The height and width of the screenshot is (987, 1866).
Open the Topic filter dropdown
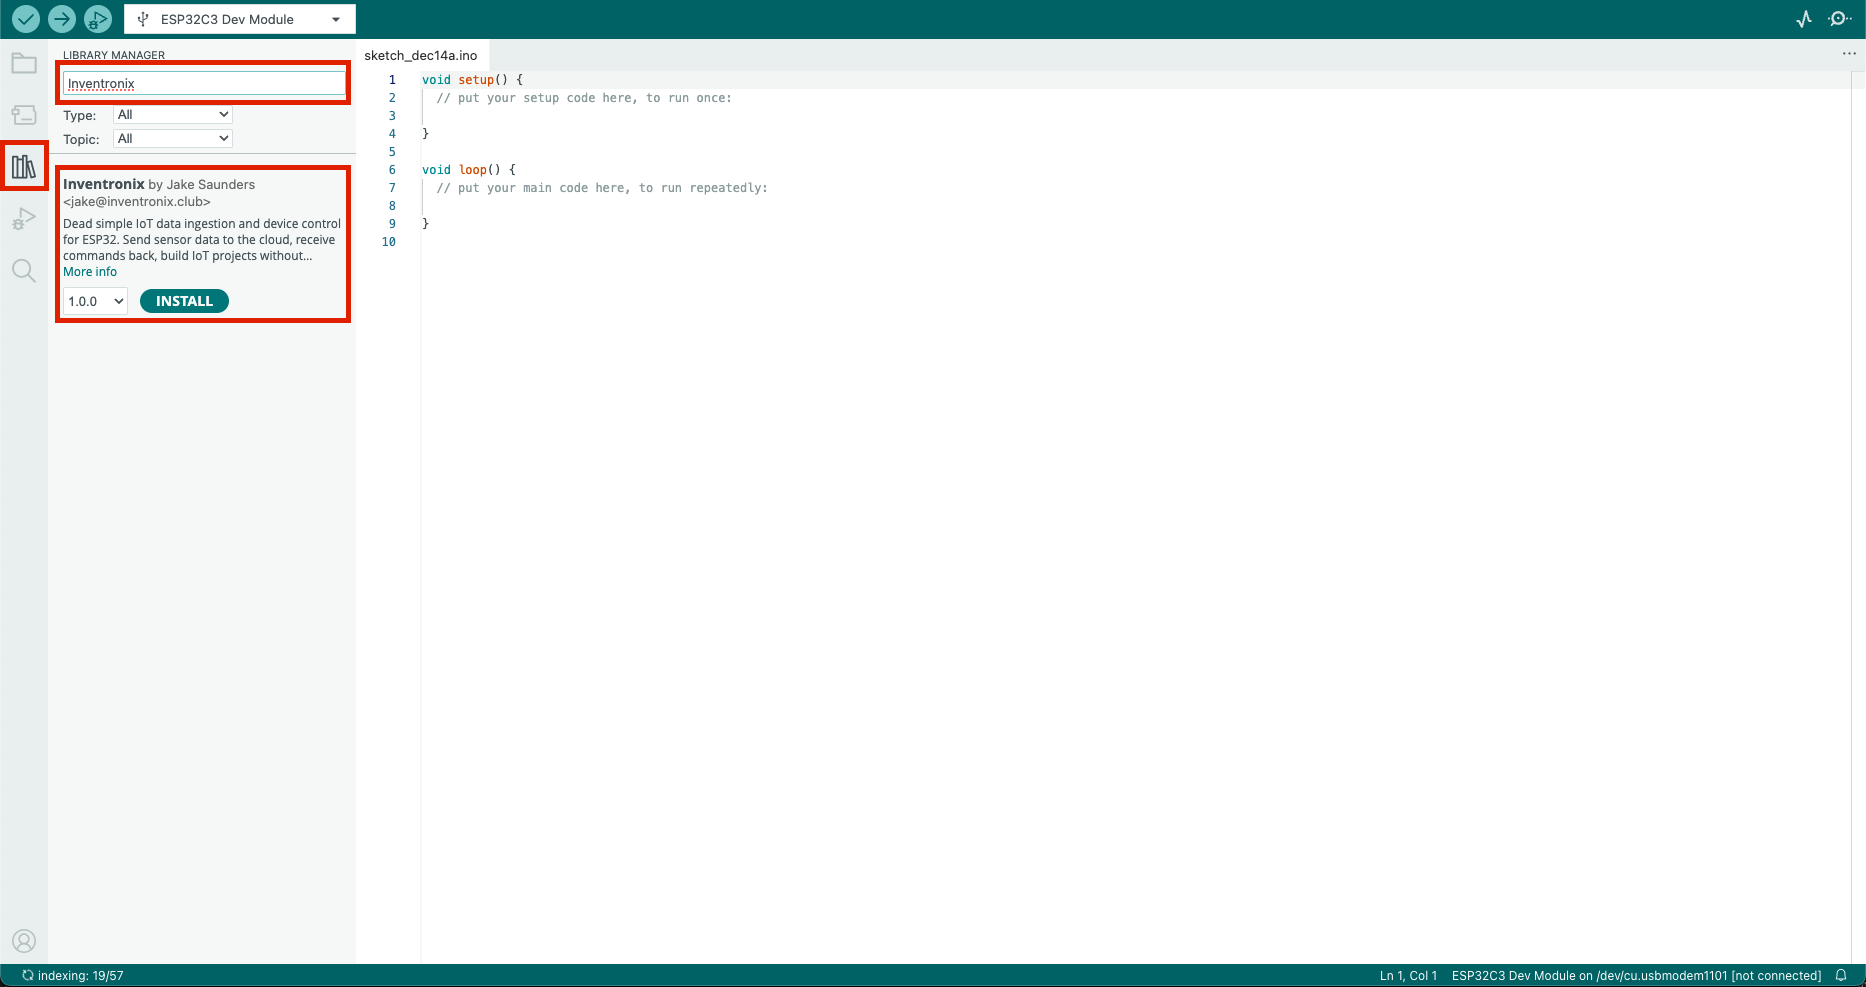(171, 138)
